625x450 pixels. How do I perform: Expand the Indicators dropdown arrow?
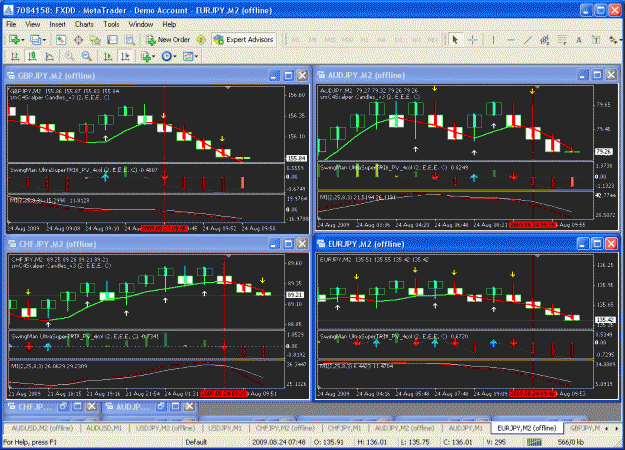[x=154, y=57]
